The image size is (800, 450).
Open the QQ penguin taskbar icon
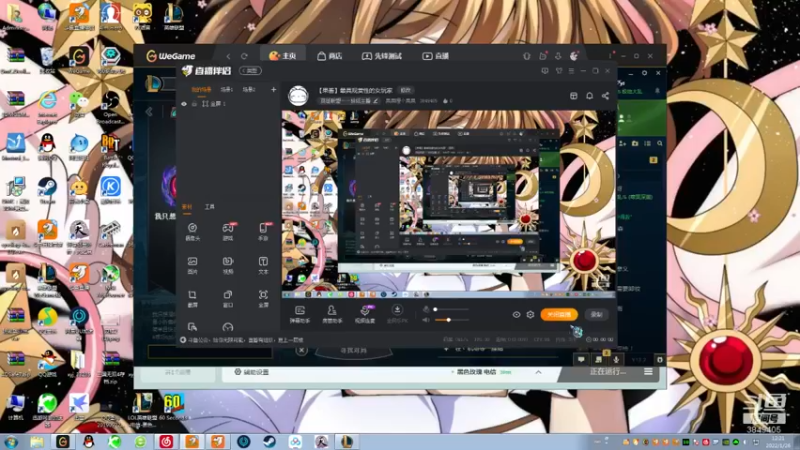click(x=88, y=441)
